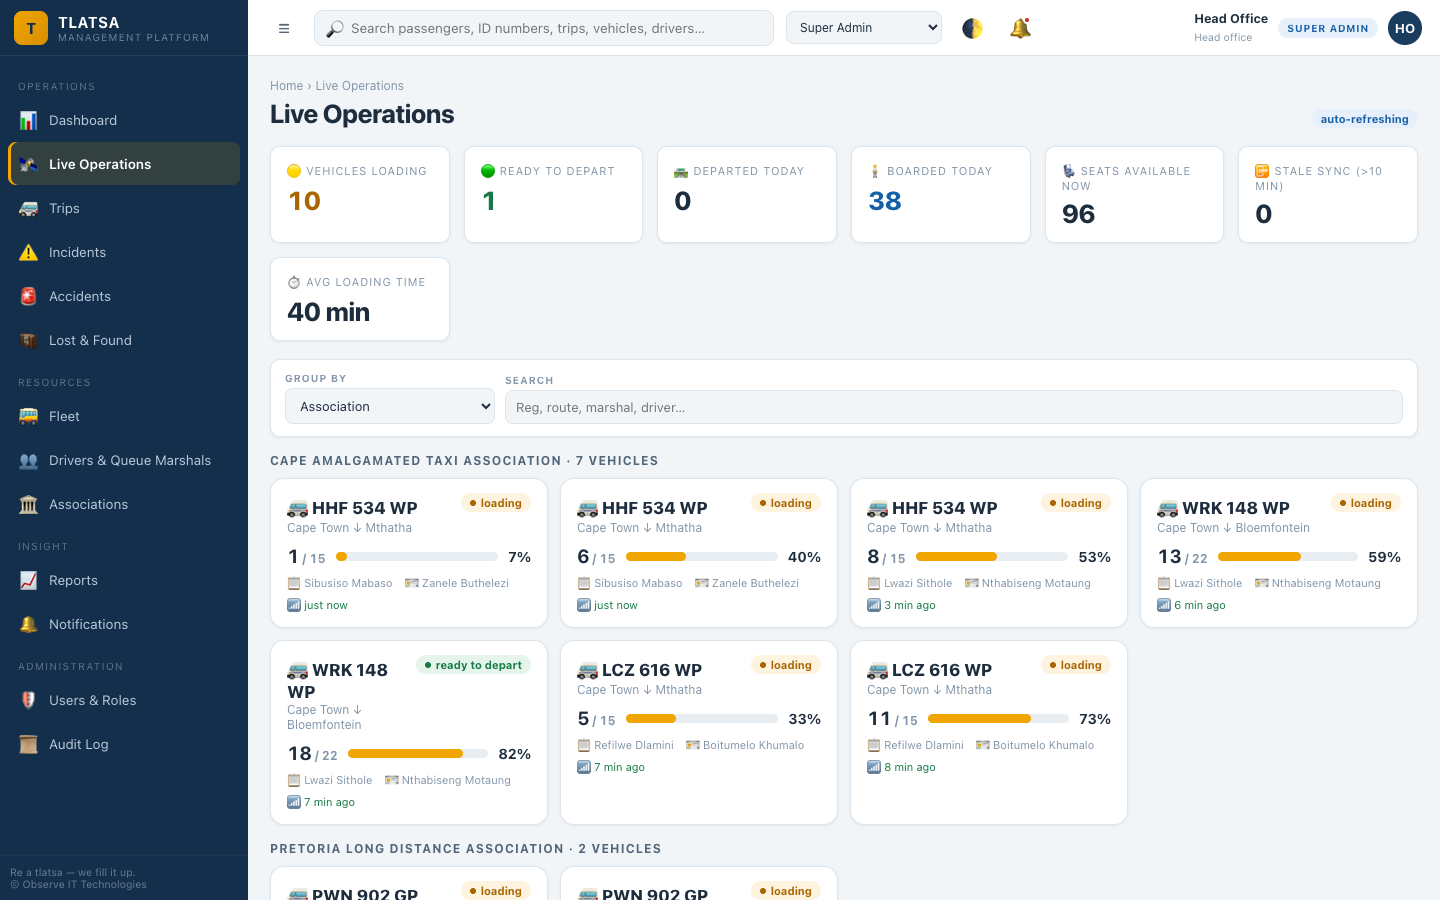Screen dimensions: 1440x900
Task: Go to Dashboard in the sidebar
Action: click(x=124, y=120)
